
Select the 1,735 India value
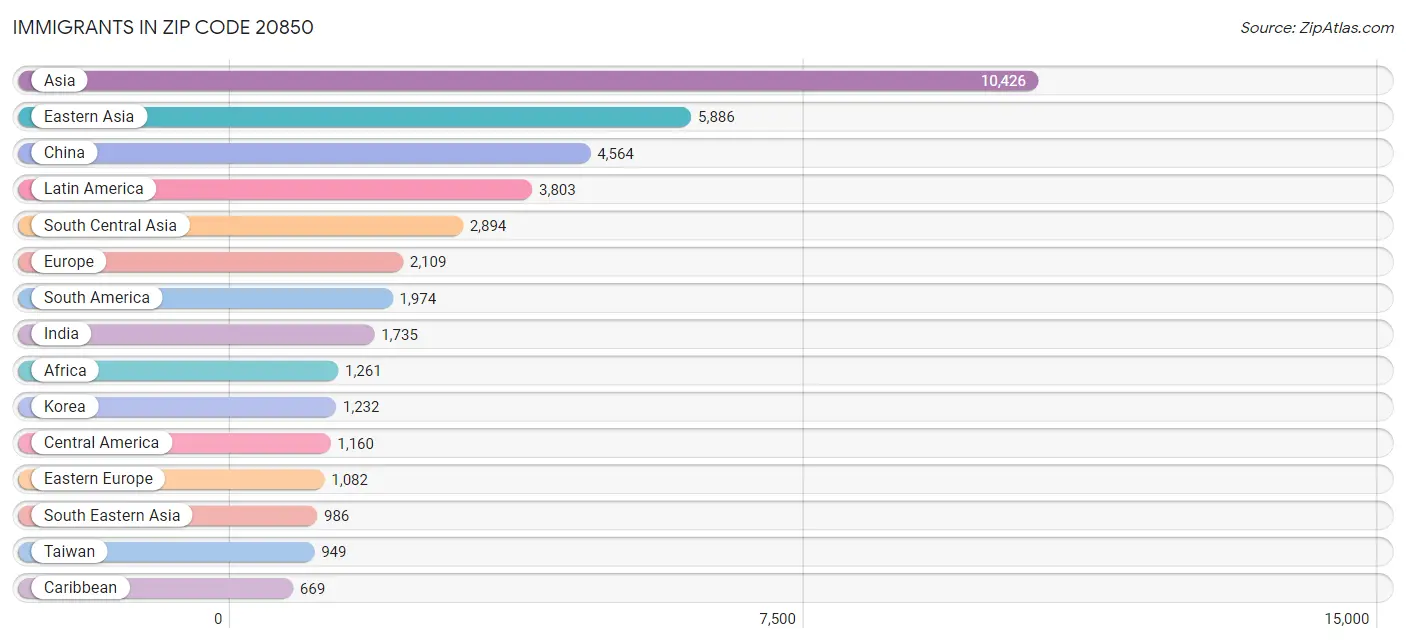pyautogui.click(x=399, y=334)
